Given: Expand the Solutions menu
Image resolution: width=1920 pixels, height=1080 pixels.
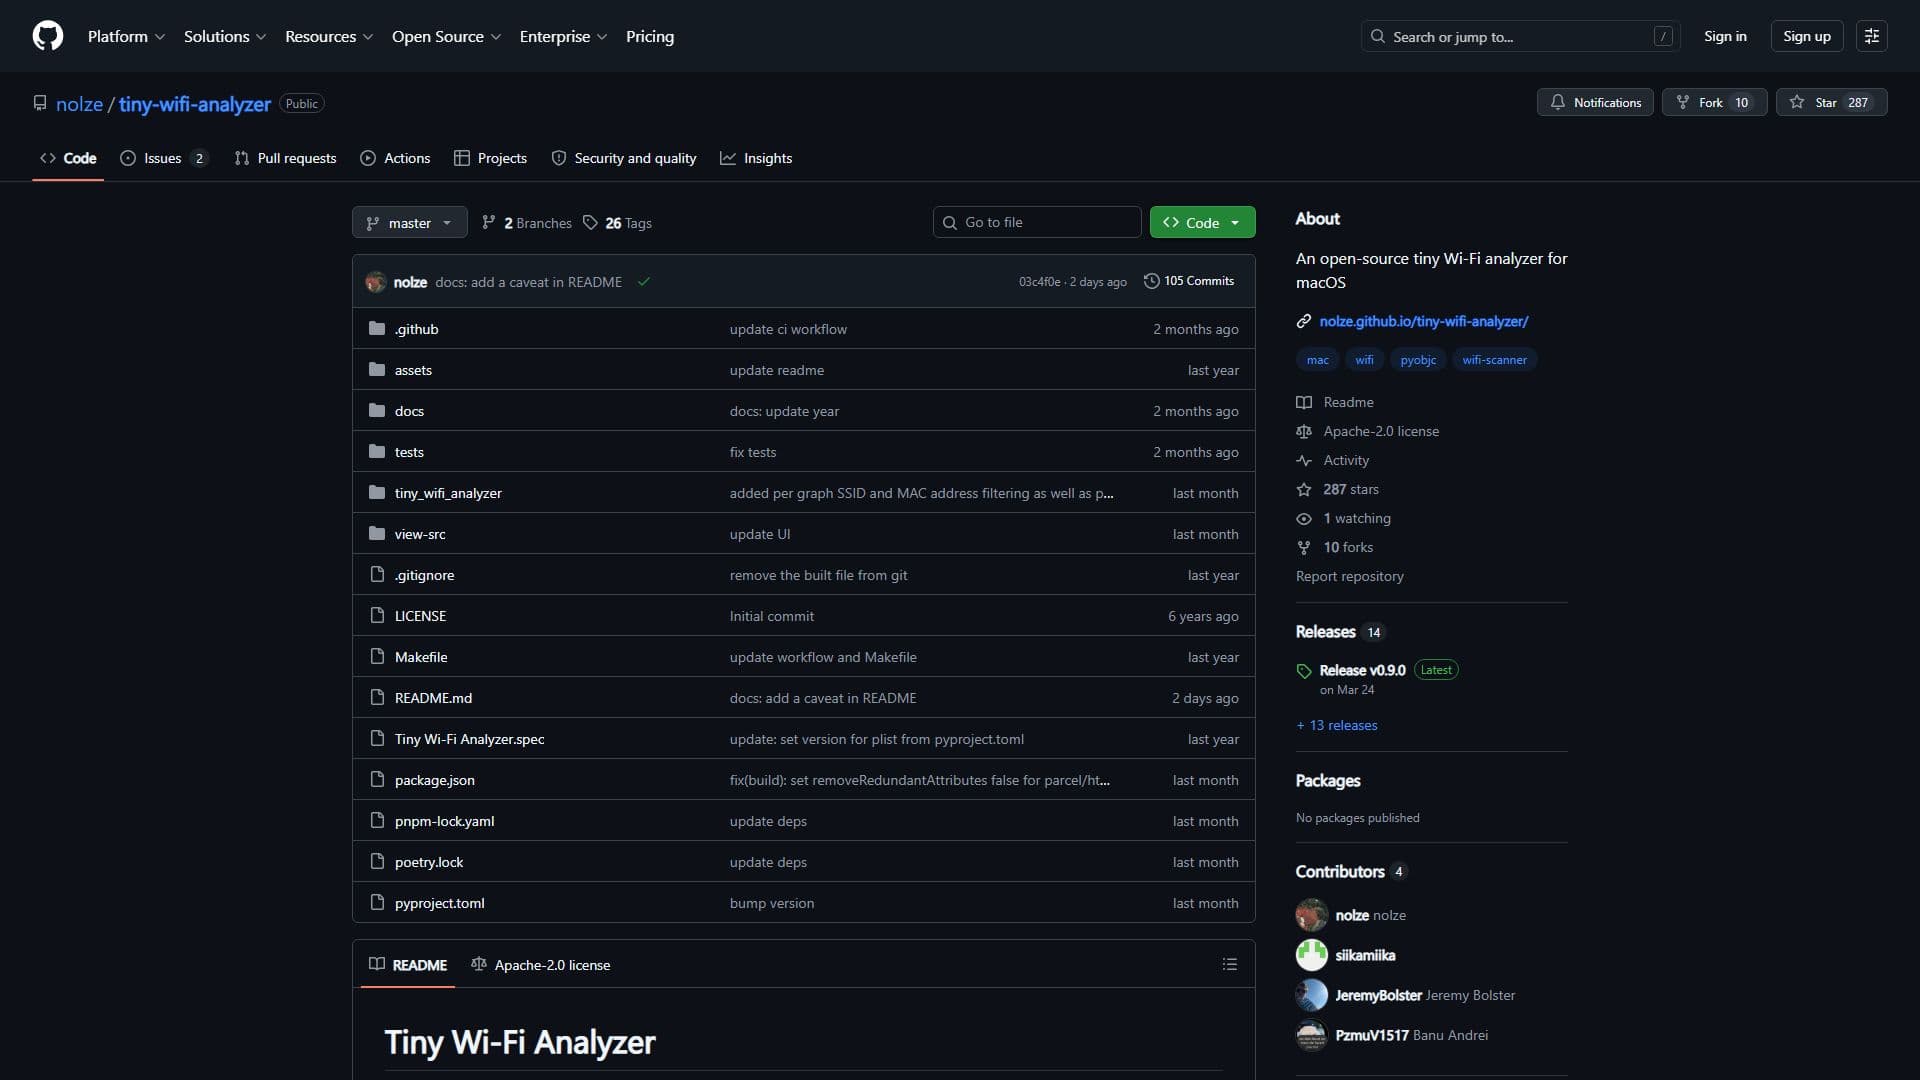Looking at the screenshot, I should tap(225, 36).
